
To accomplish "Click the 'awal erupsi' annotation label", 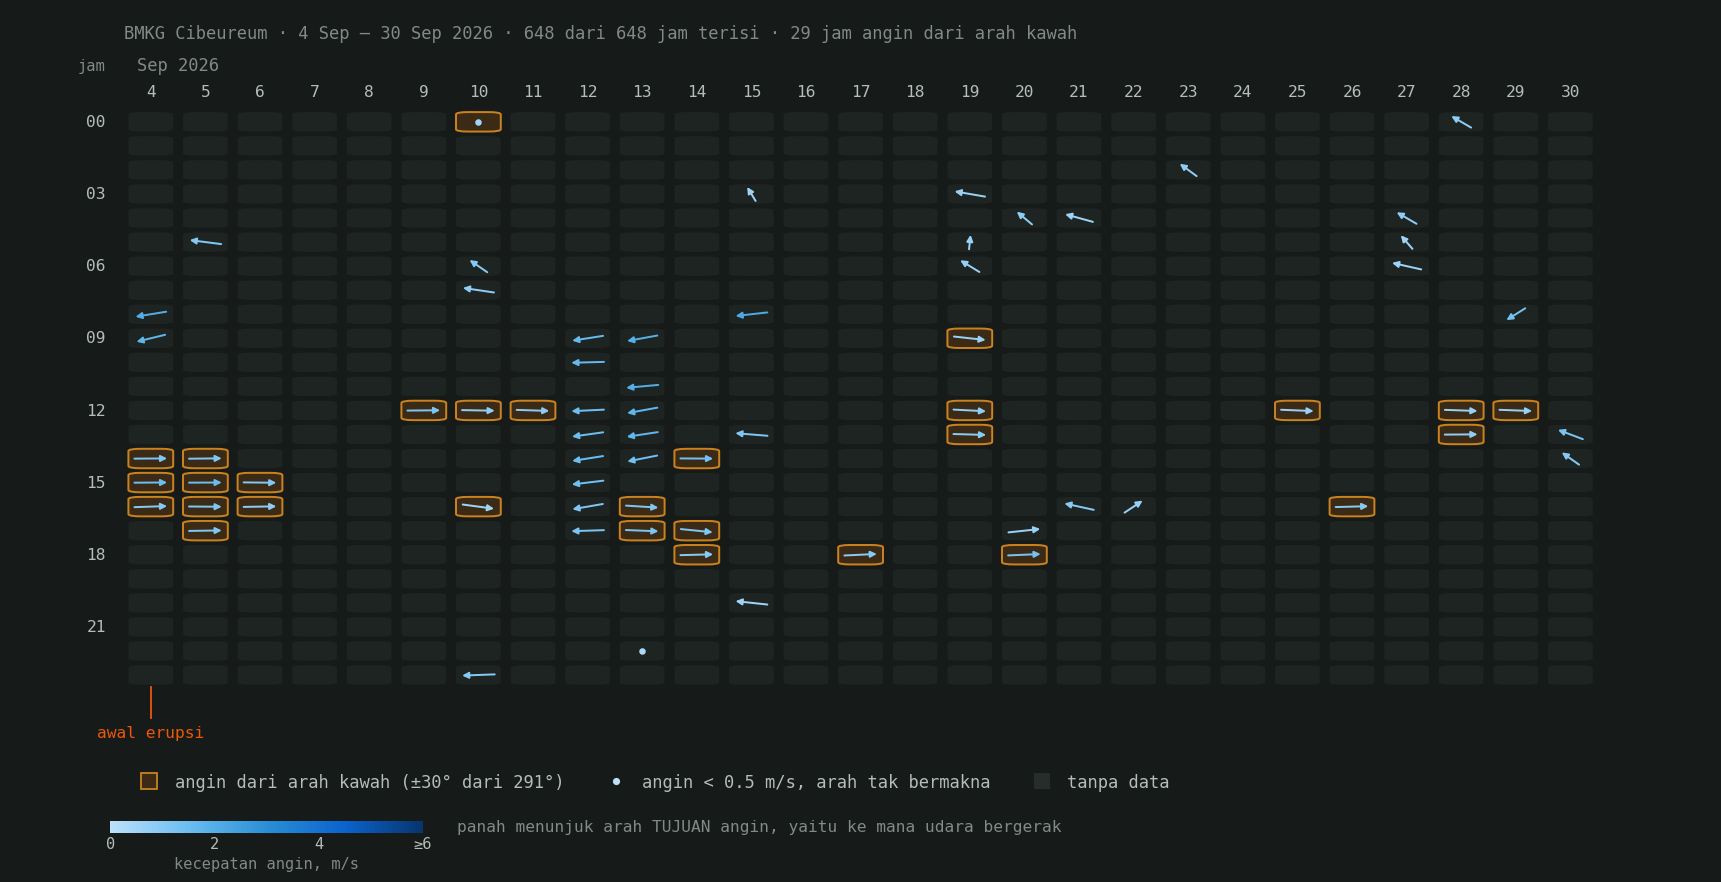I will [x=150, y=733].
